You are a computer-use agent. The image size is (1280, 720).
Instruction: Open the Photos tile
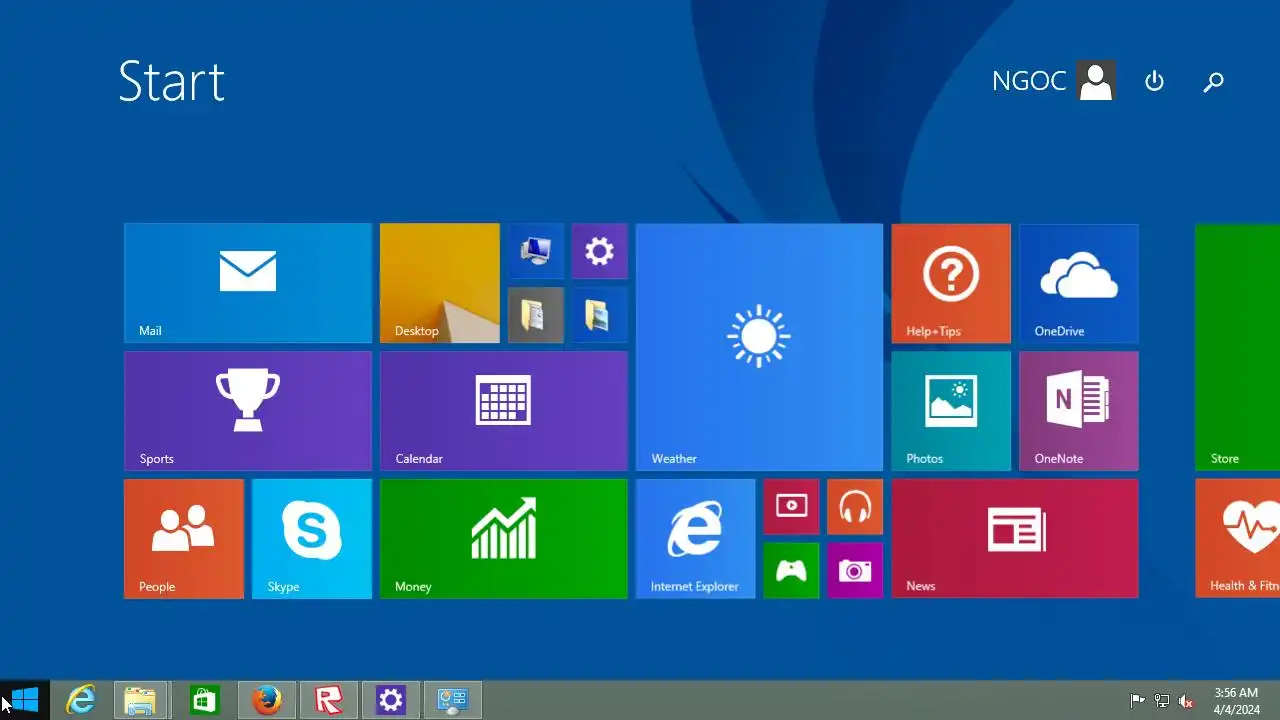[x=951, y=411]
